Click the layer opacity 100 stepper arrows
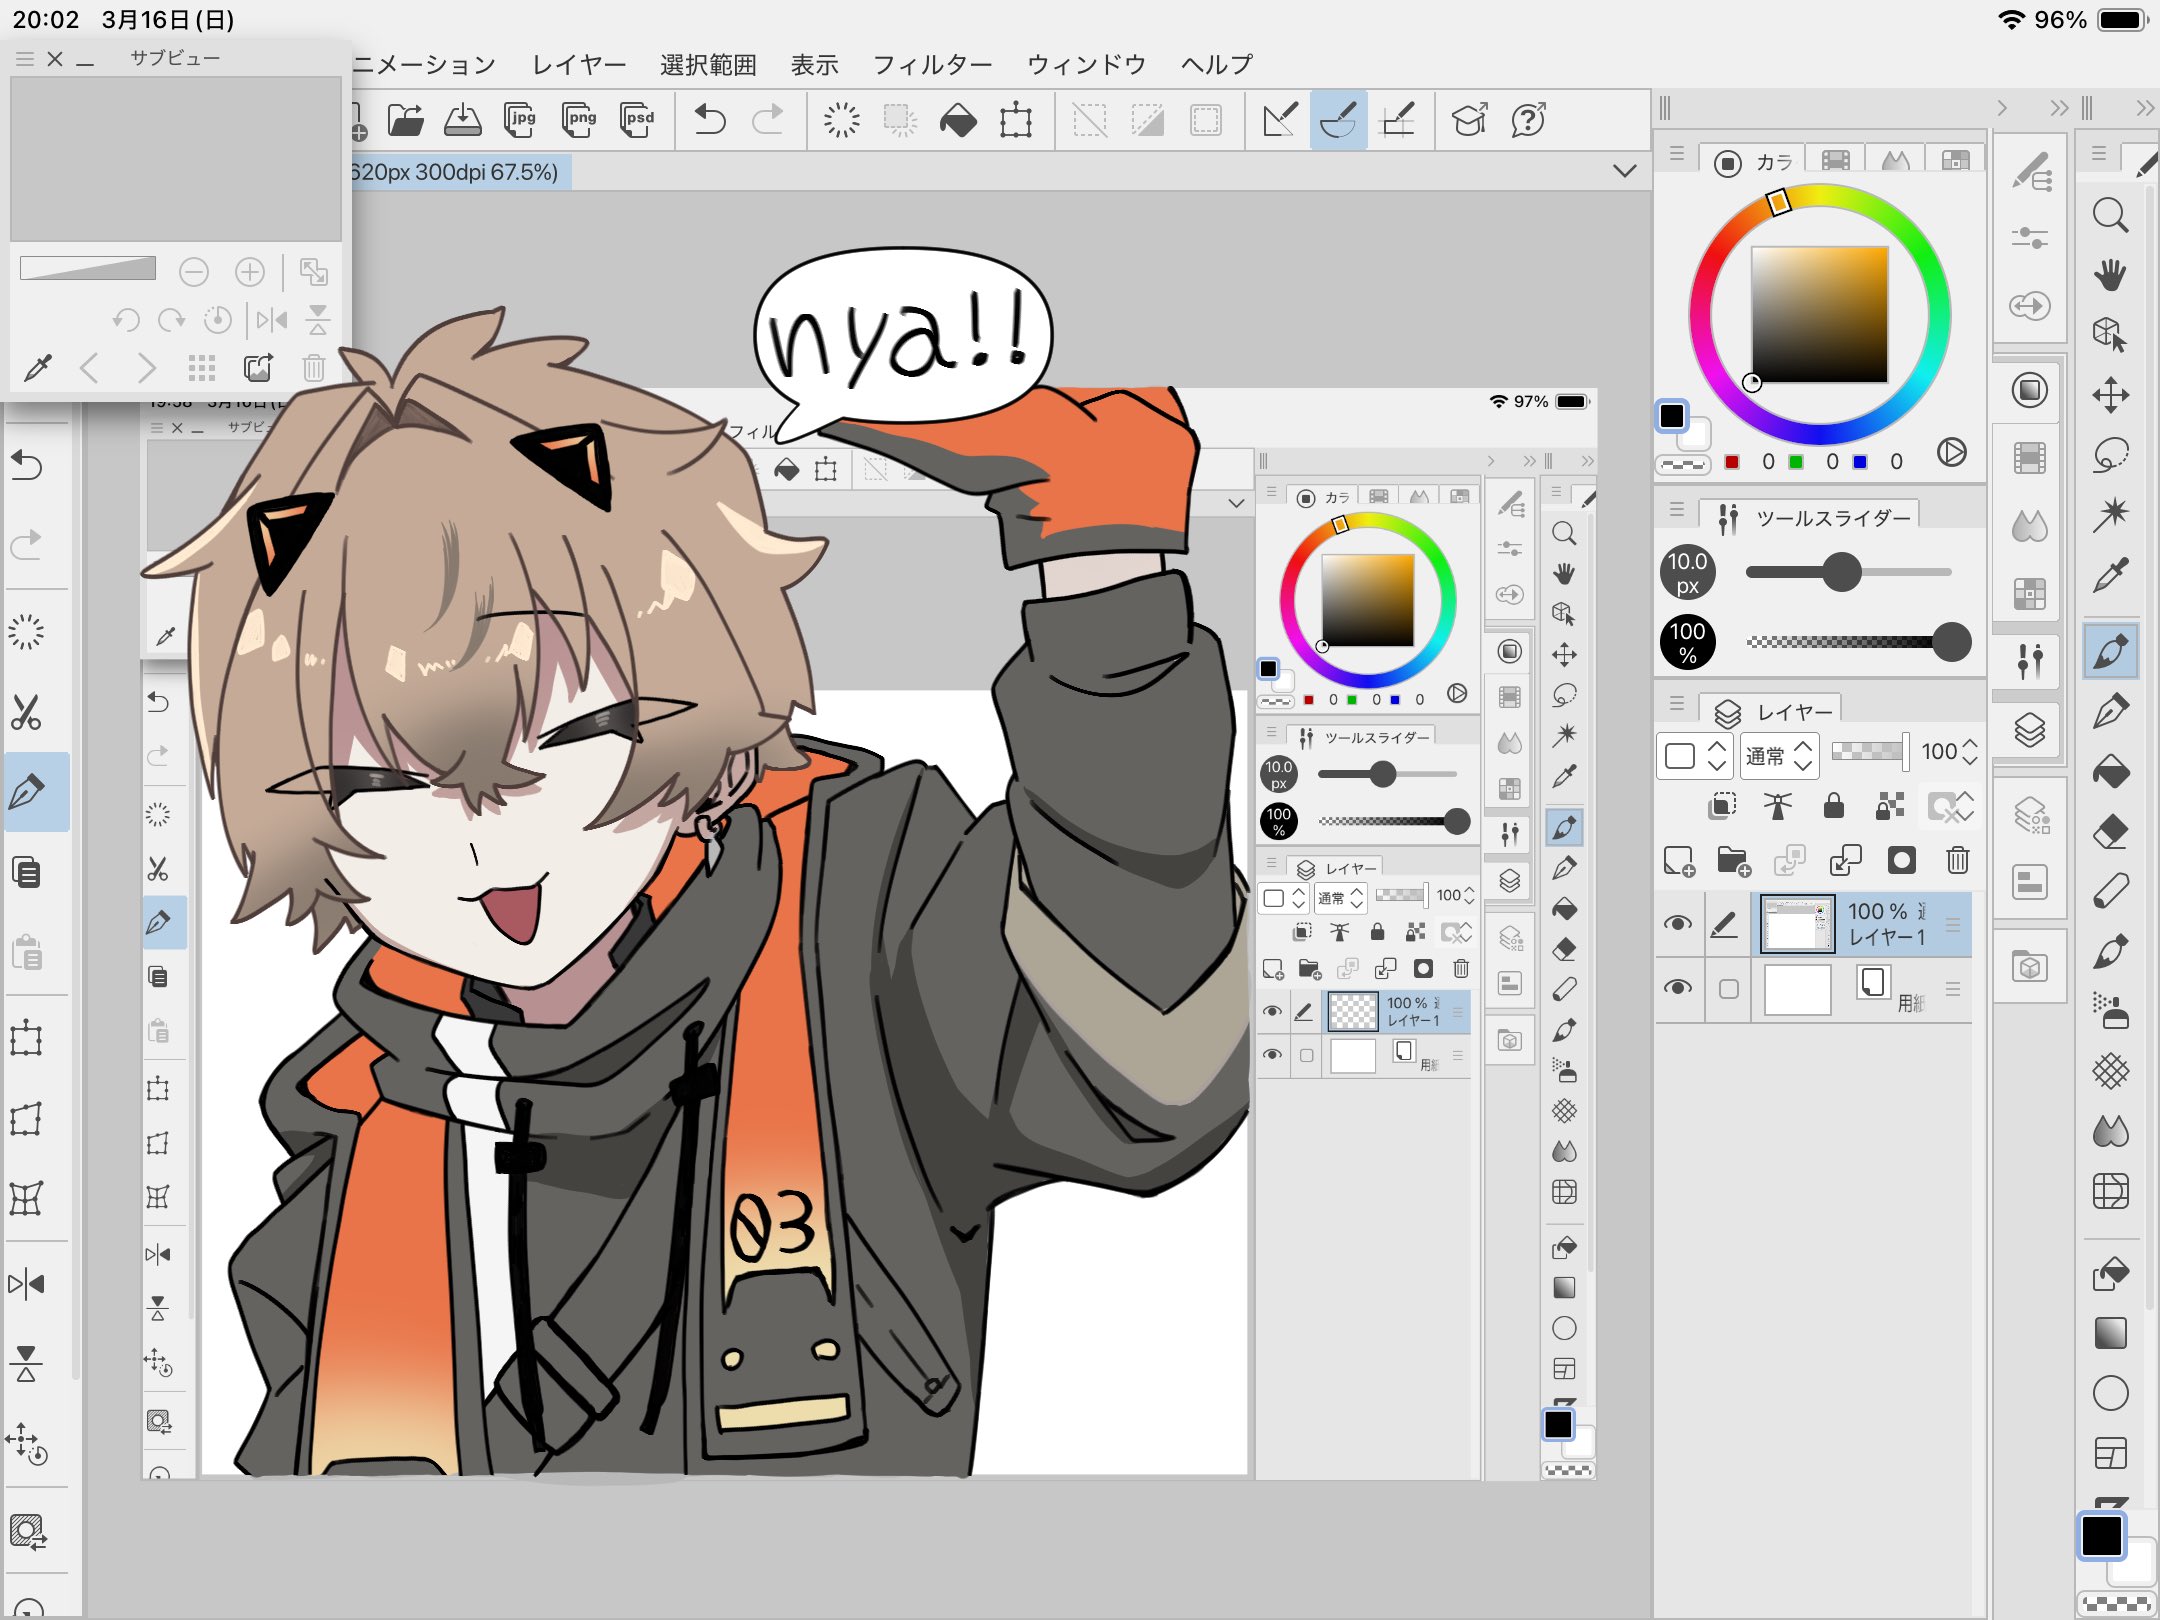2160x1620 pixels. [x=1969, y=752]
